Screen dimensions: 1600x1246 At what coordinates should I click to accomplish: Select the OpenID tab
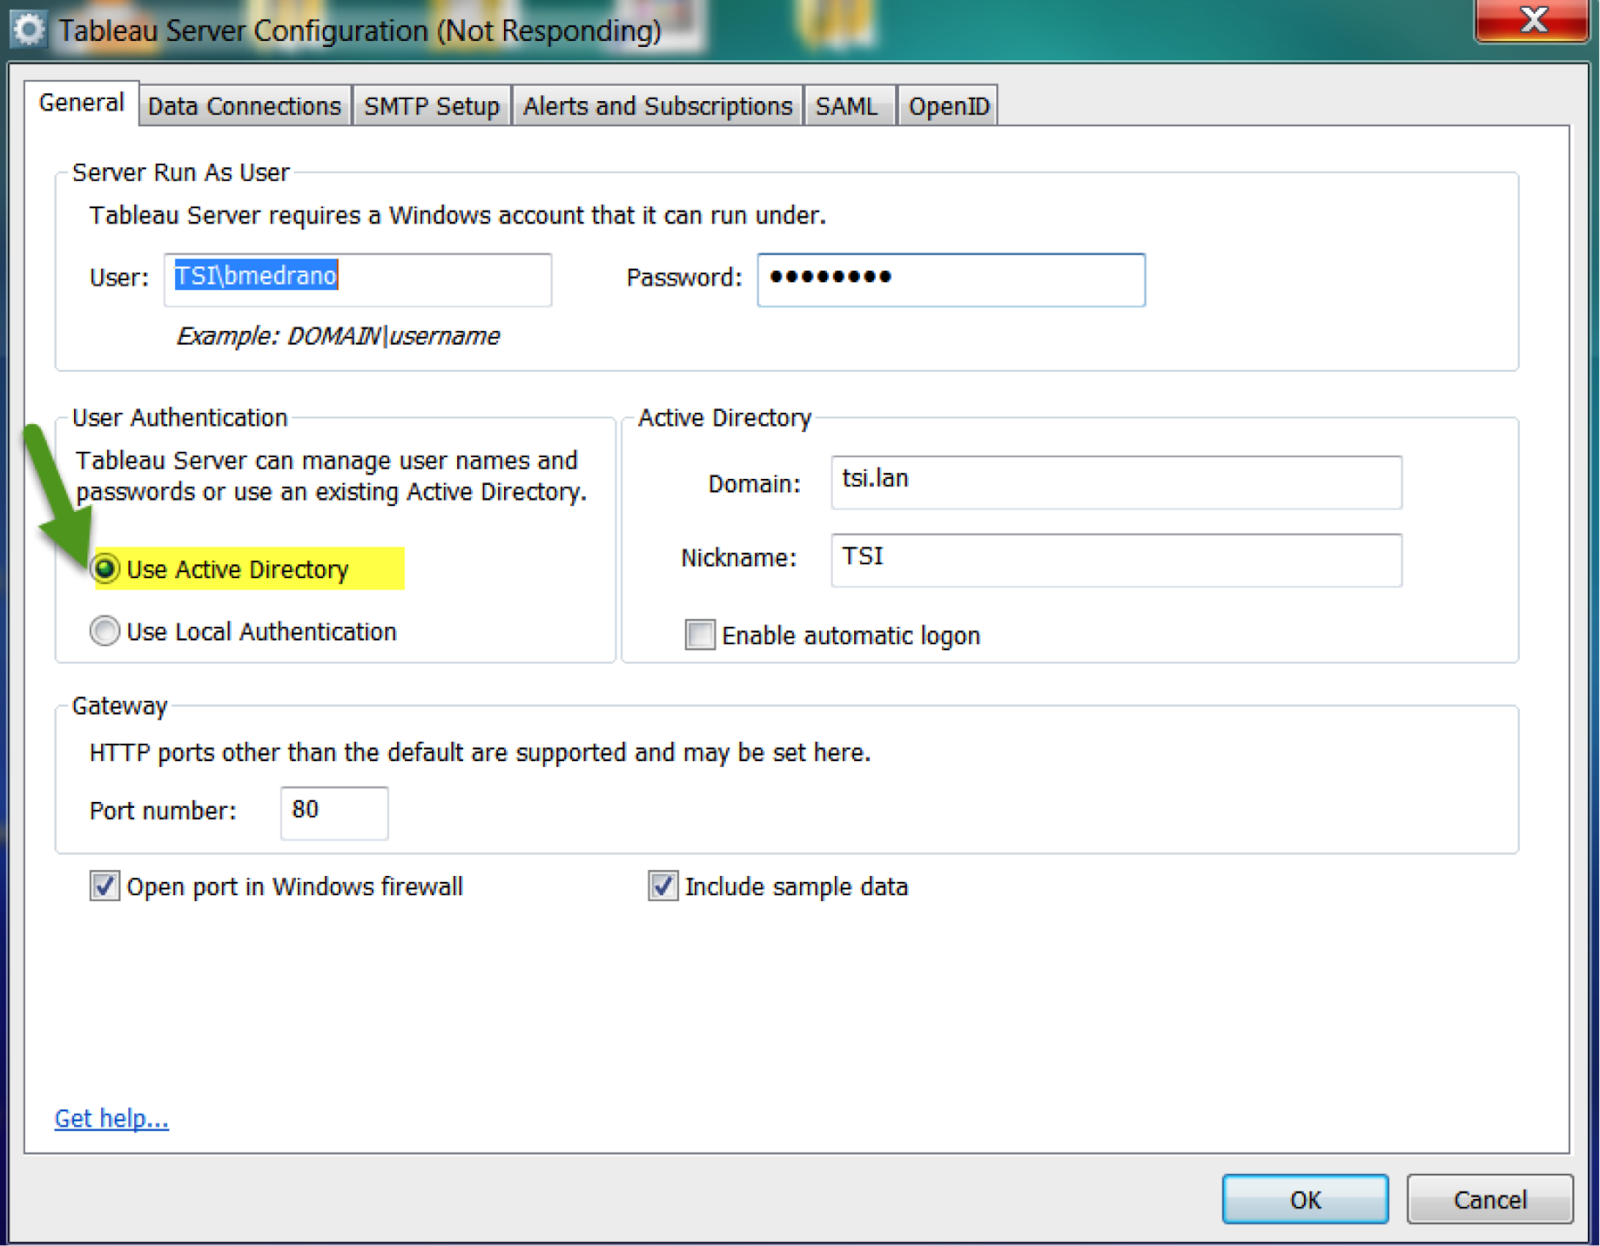pos(948,106)
